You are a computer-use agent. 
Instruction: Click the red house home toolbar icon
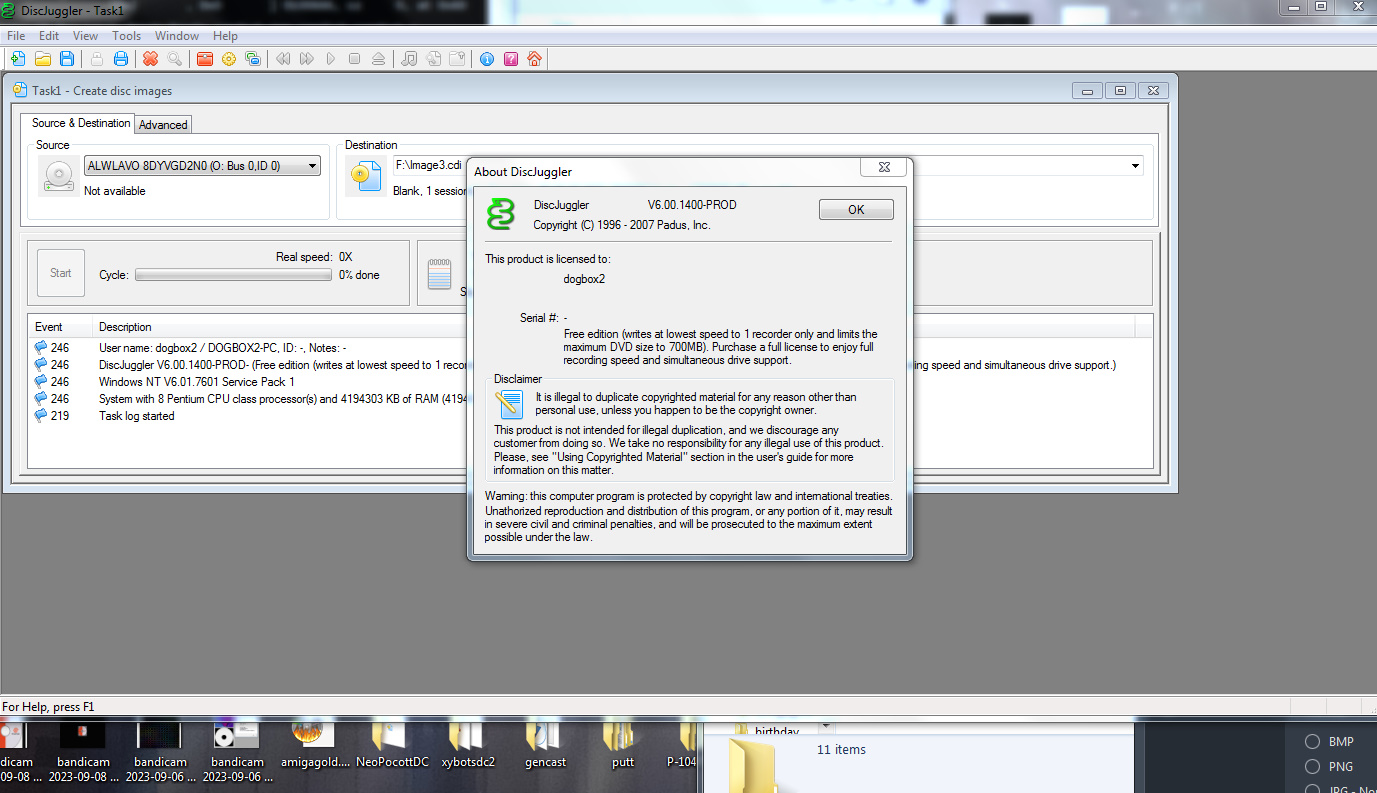click(535, 59)
